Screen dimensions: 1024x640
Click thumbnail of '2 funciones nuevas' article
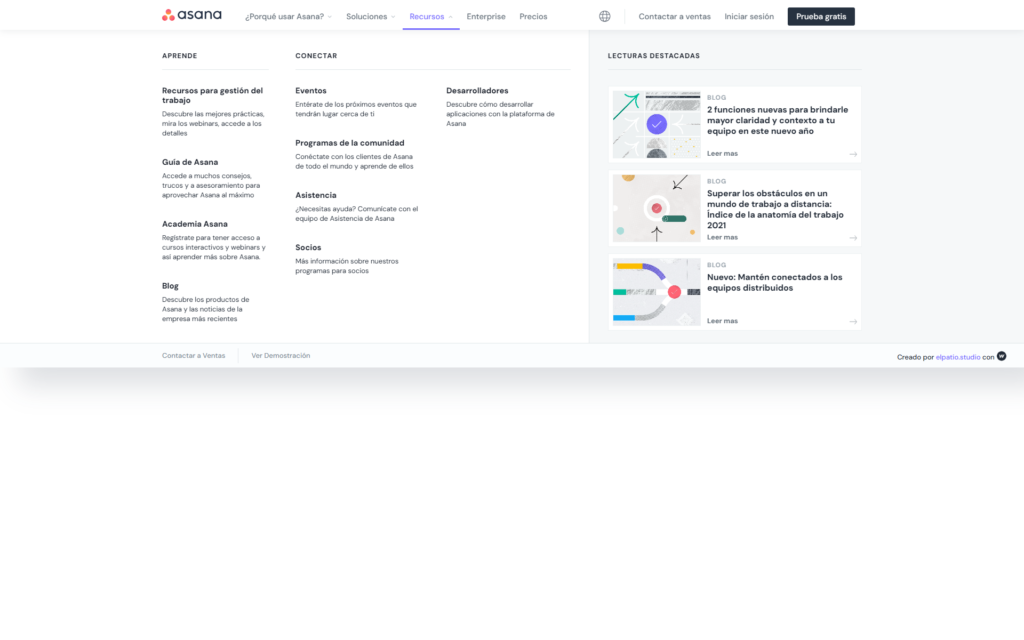click(x=656, y=124)
